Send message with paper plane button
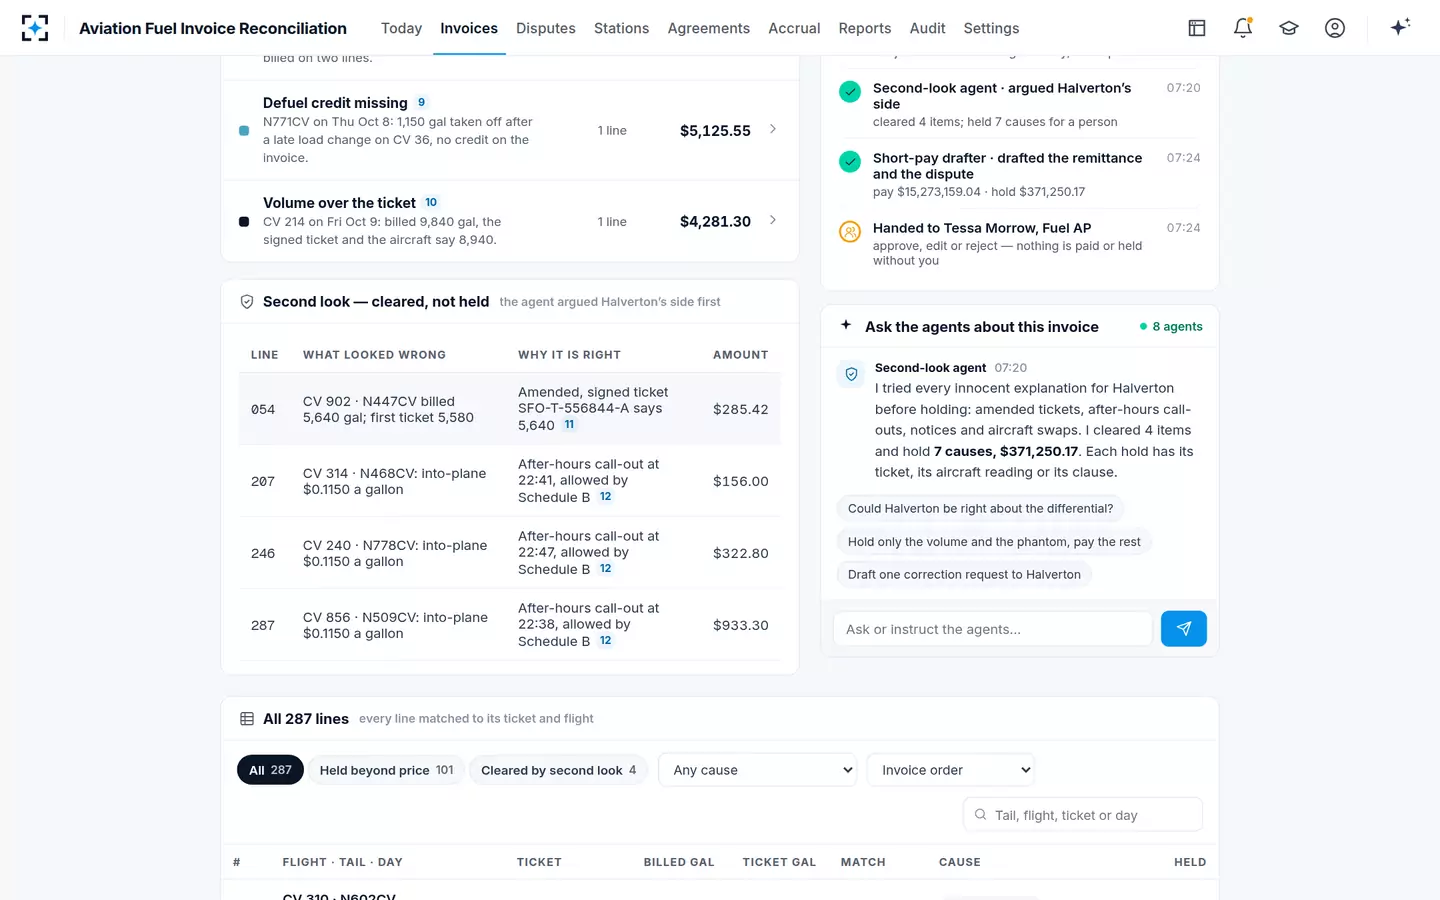This screenshot has width=1440, height=900. click(x=1184, y=629)
